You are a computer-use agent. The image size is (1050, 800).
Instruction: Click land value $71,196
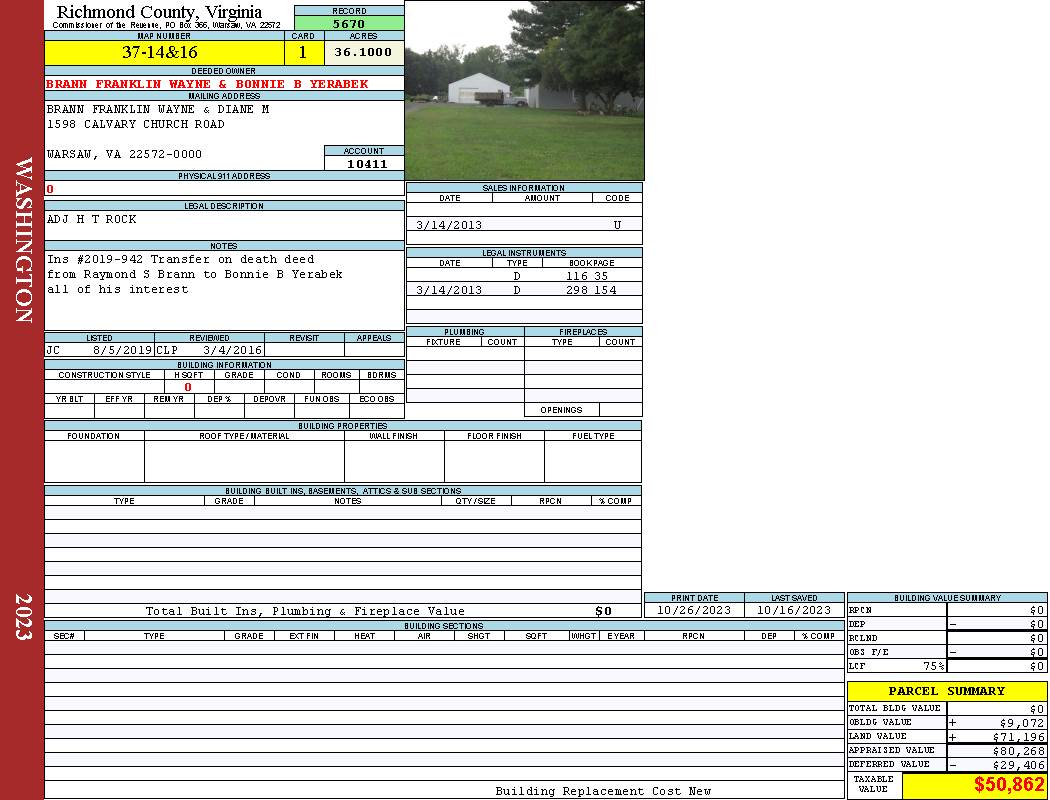pyautogui.click(x=1019, y=737)
